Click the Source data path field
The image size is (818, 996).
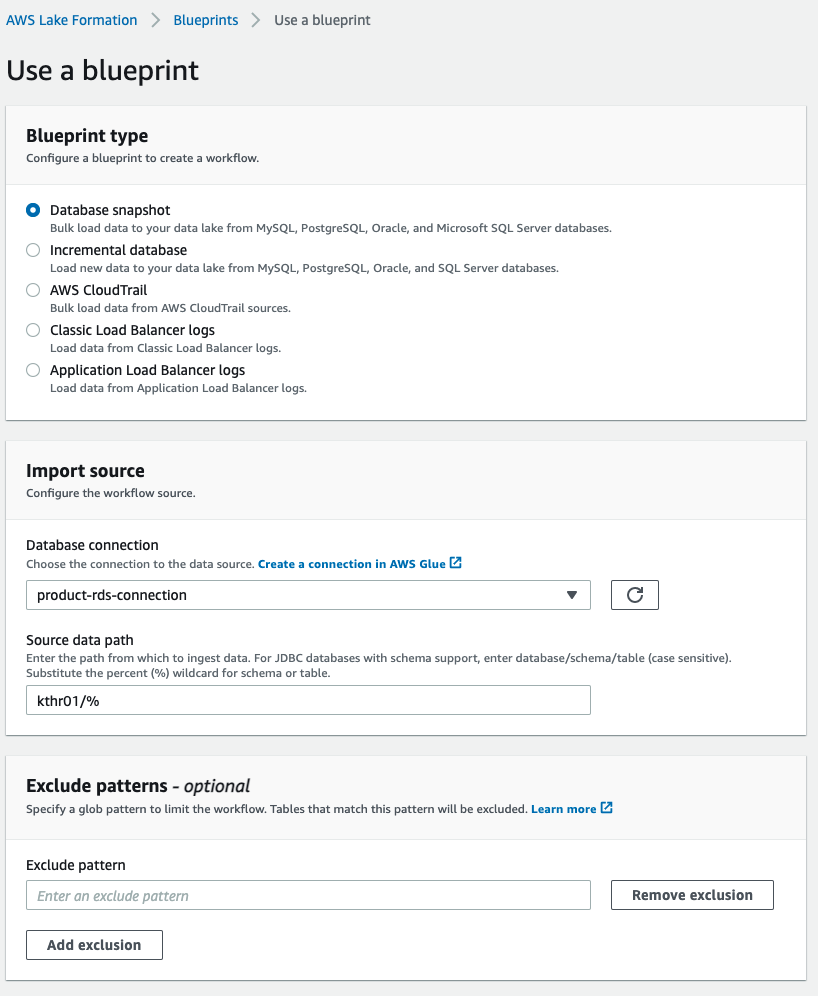(x=308, y=700)
